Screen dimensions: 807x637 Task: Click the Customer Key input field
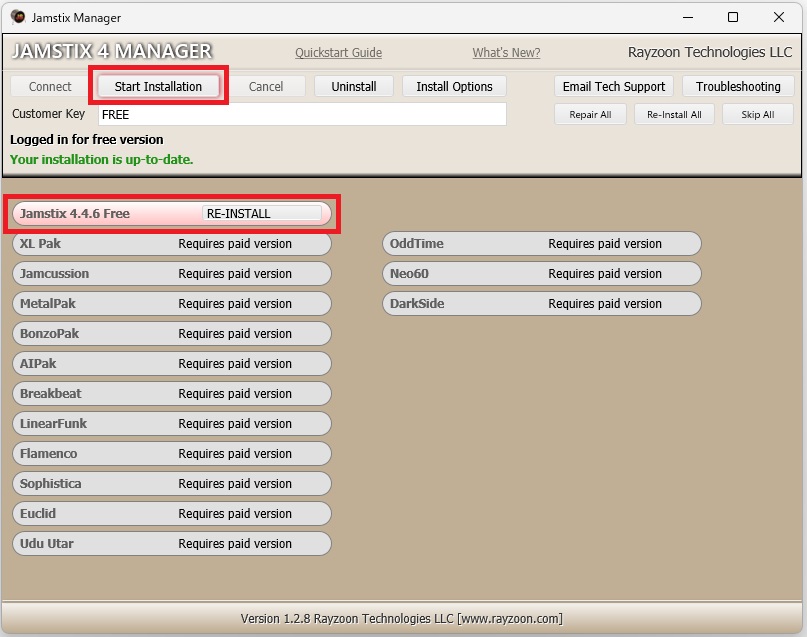(302, 115)
